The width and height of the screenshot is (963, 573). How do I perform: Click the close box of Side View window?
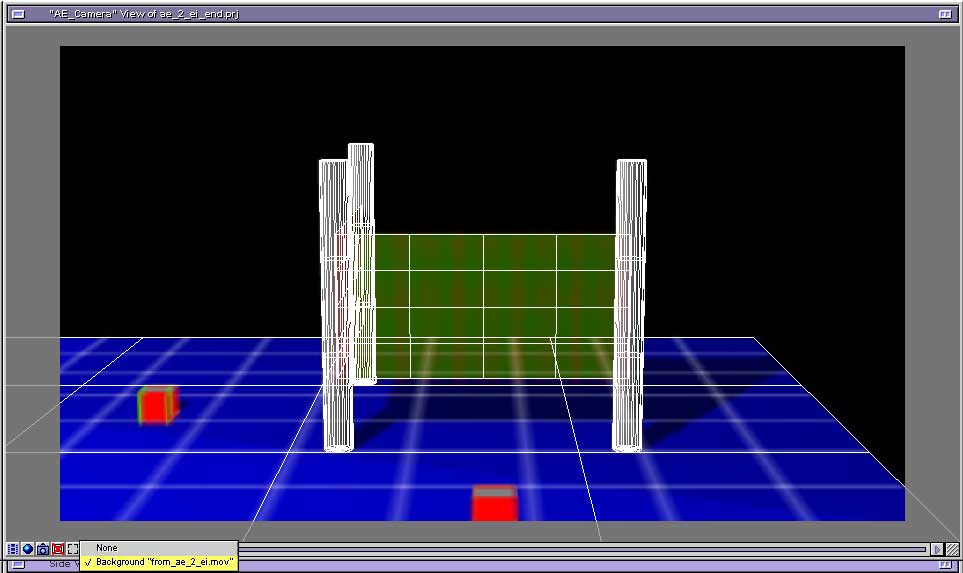click(x=18, y=566)
